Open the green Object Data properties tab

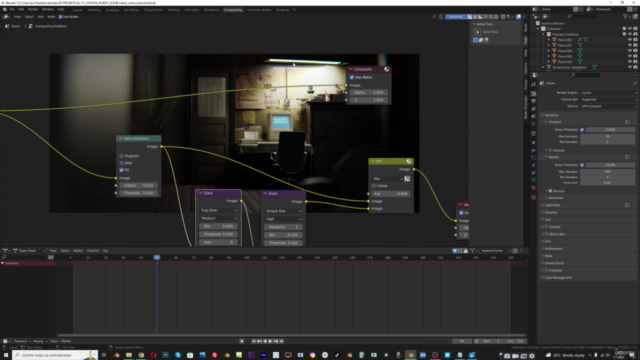[x=533, y=180]
